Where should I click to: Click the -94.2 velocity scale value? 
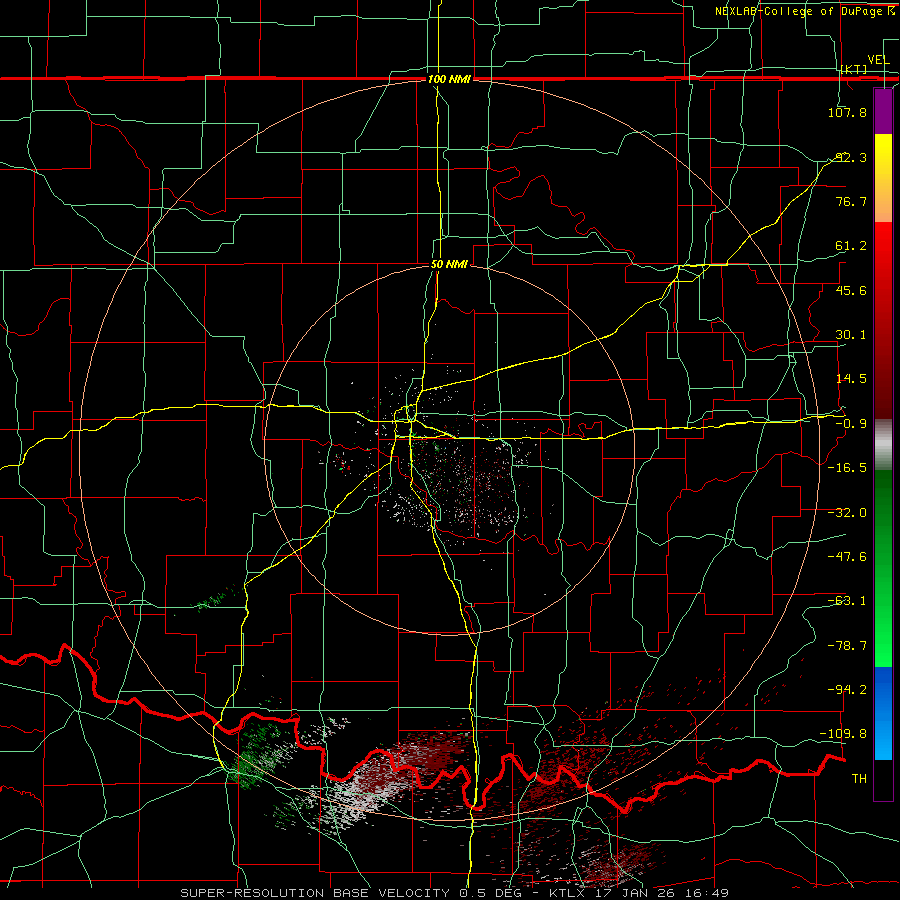click(847, 690)
